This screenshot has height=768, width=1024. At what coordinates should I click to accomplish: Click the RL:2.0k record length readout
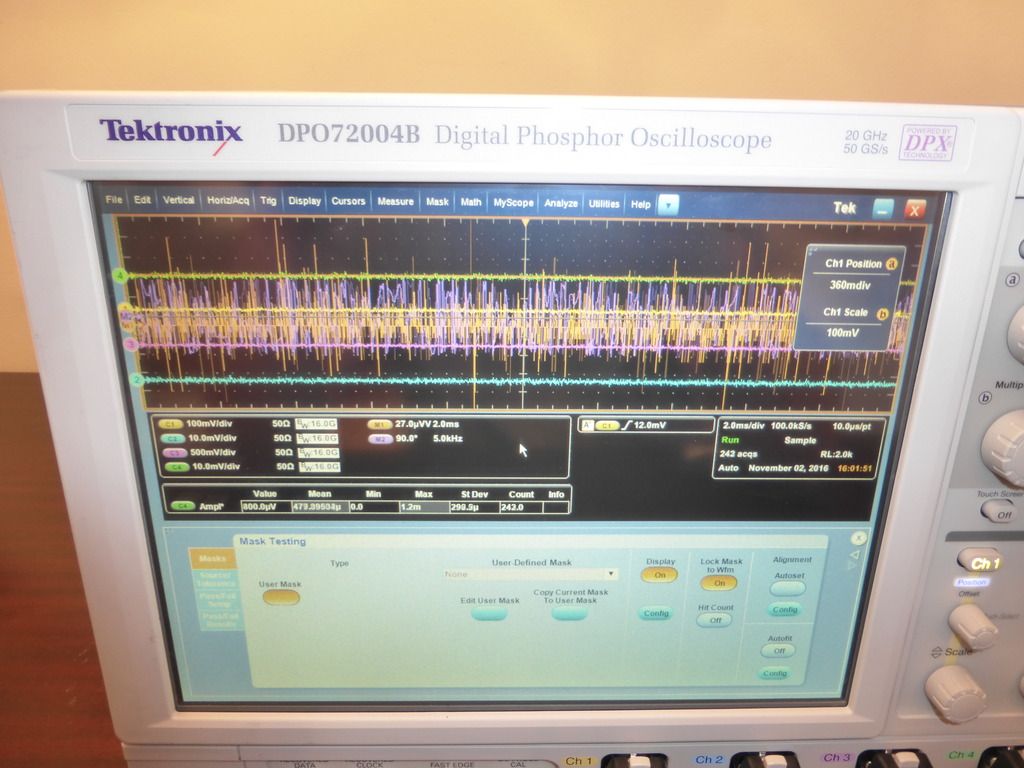[x=836, y=455]
